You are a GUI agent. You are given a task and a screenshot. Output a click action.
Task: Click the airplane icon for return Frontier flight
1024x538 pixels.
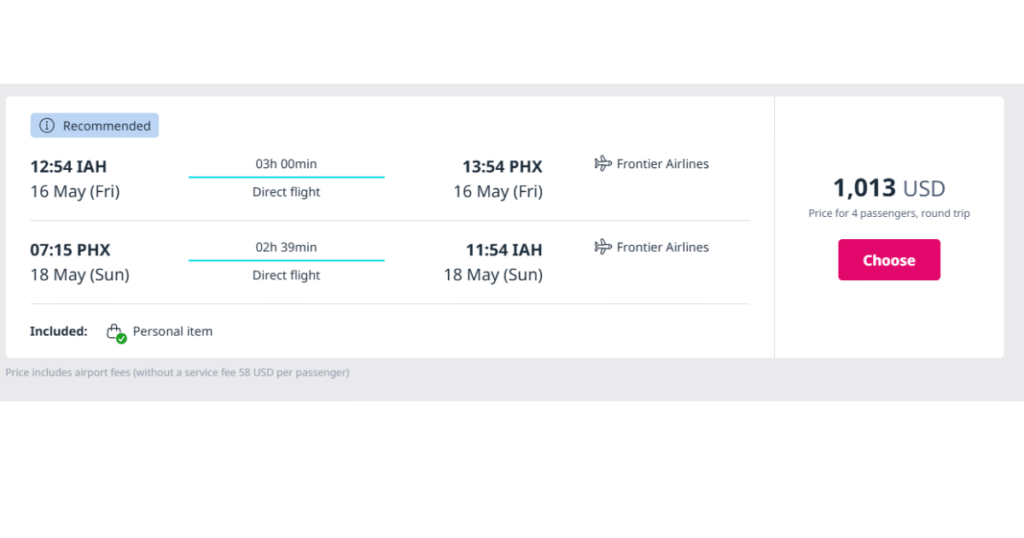pyautogui.click(x=603, y=247)
